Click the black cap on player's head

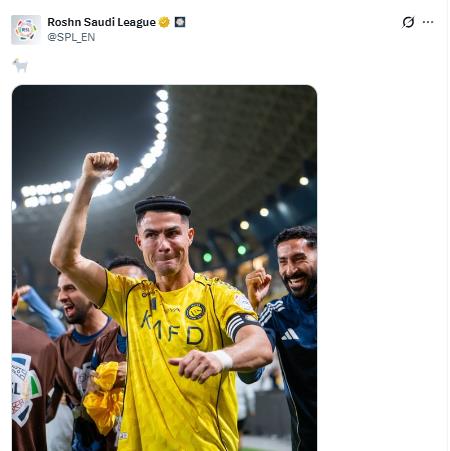click(x=163, y=205)
